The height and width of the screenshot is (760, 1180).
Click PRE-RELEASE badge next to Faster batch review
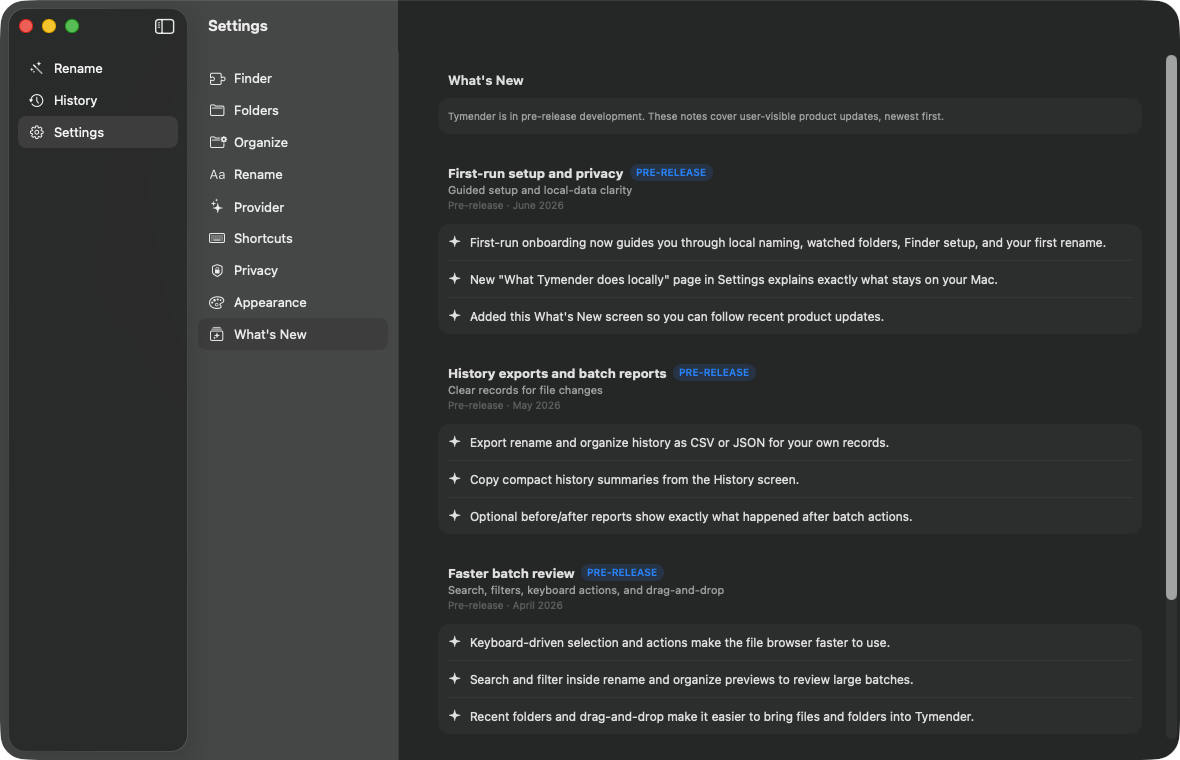[x=622, y=573]
